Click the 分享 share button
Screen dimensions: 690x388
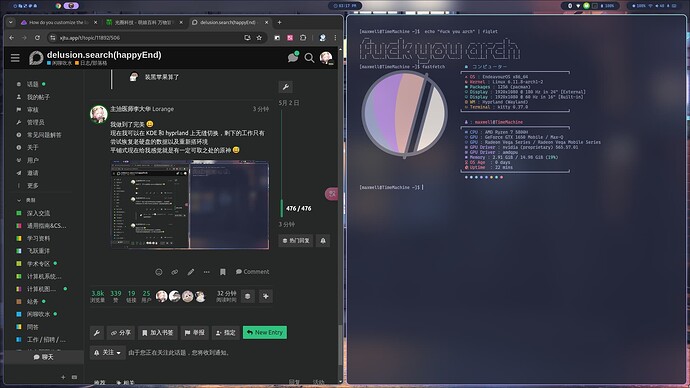[121, 333]
